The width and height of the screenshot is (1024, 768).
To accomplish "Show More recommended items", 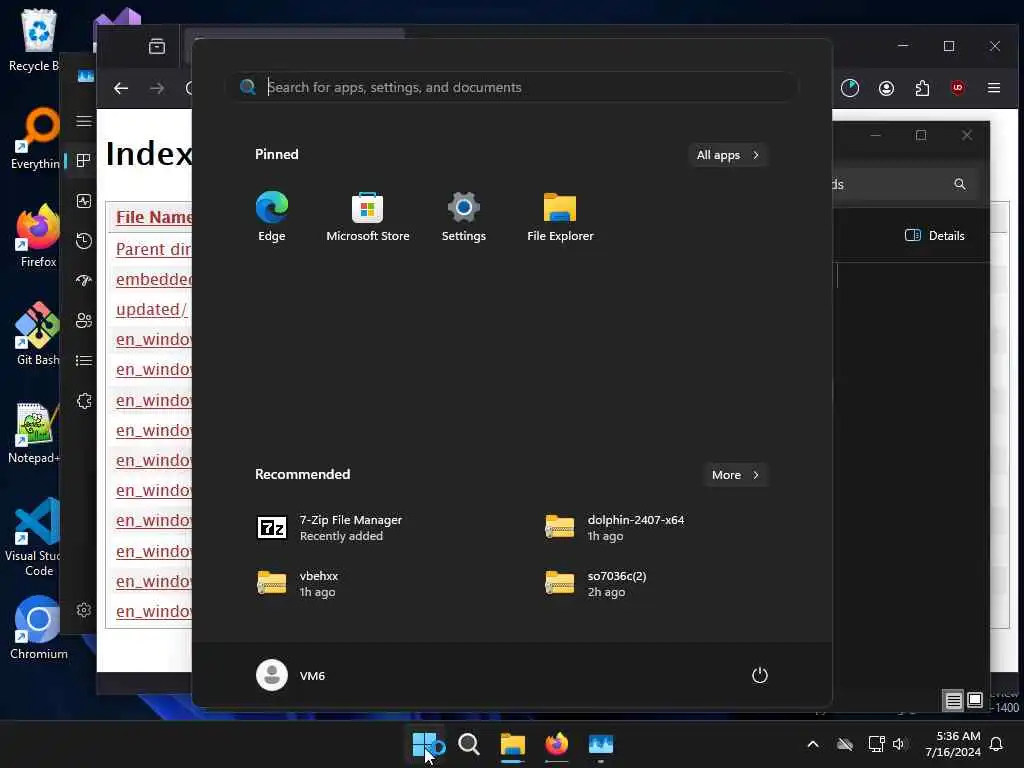I will point(735,475).
